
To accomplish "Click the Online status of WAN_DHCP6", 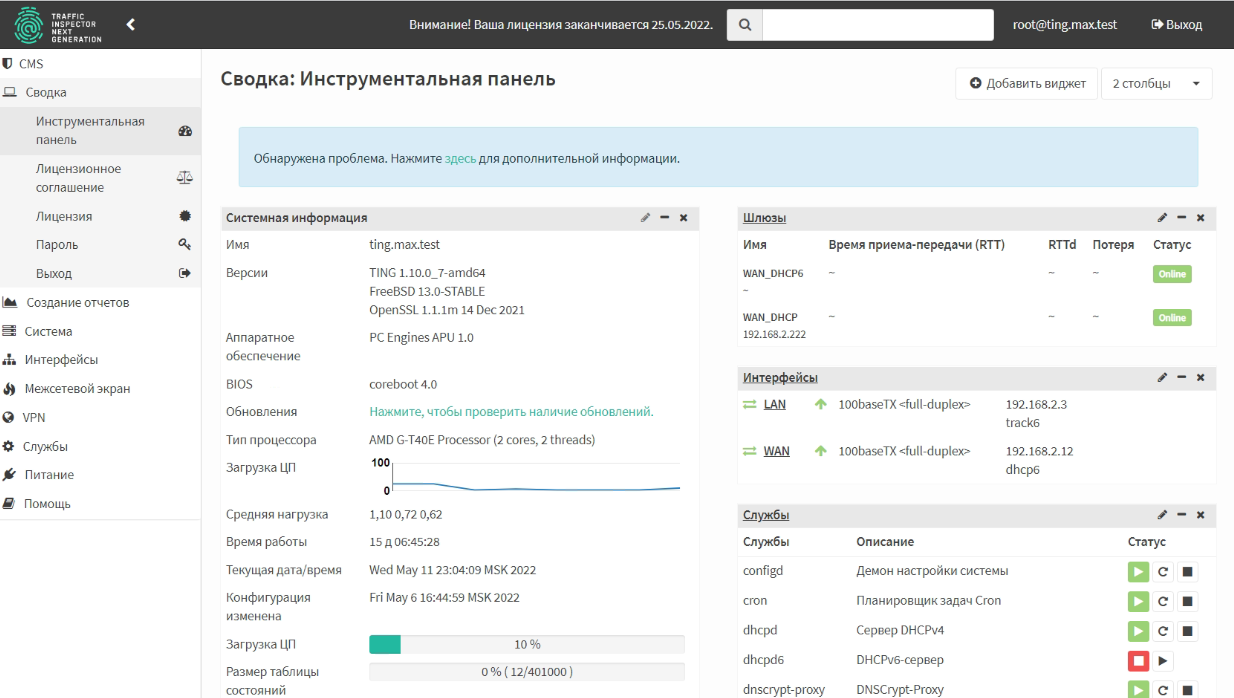I will tap(1172, 274).
